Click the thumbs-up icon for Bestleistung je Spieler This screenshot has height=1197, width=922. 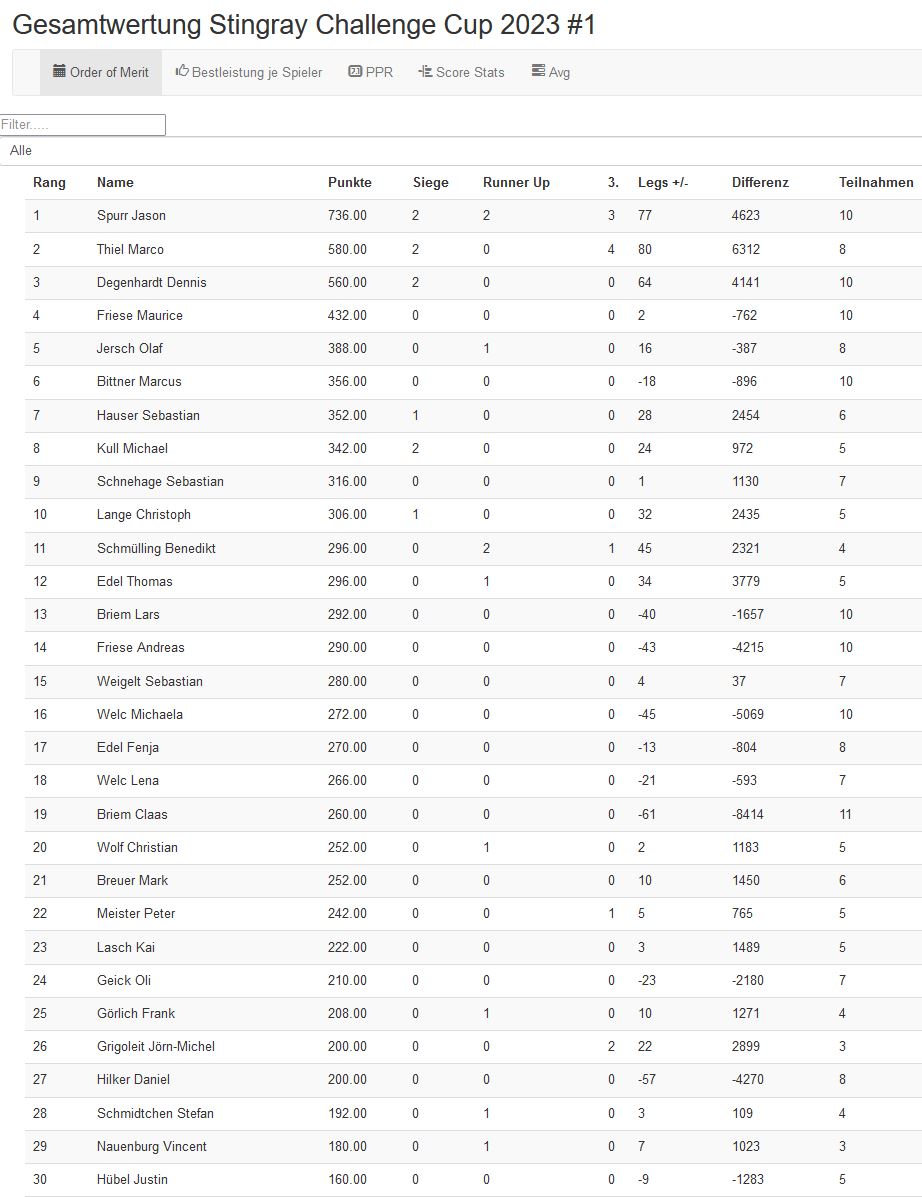coord(182,71)
